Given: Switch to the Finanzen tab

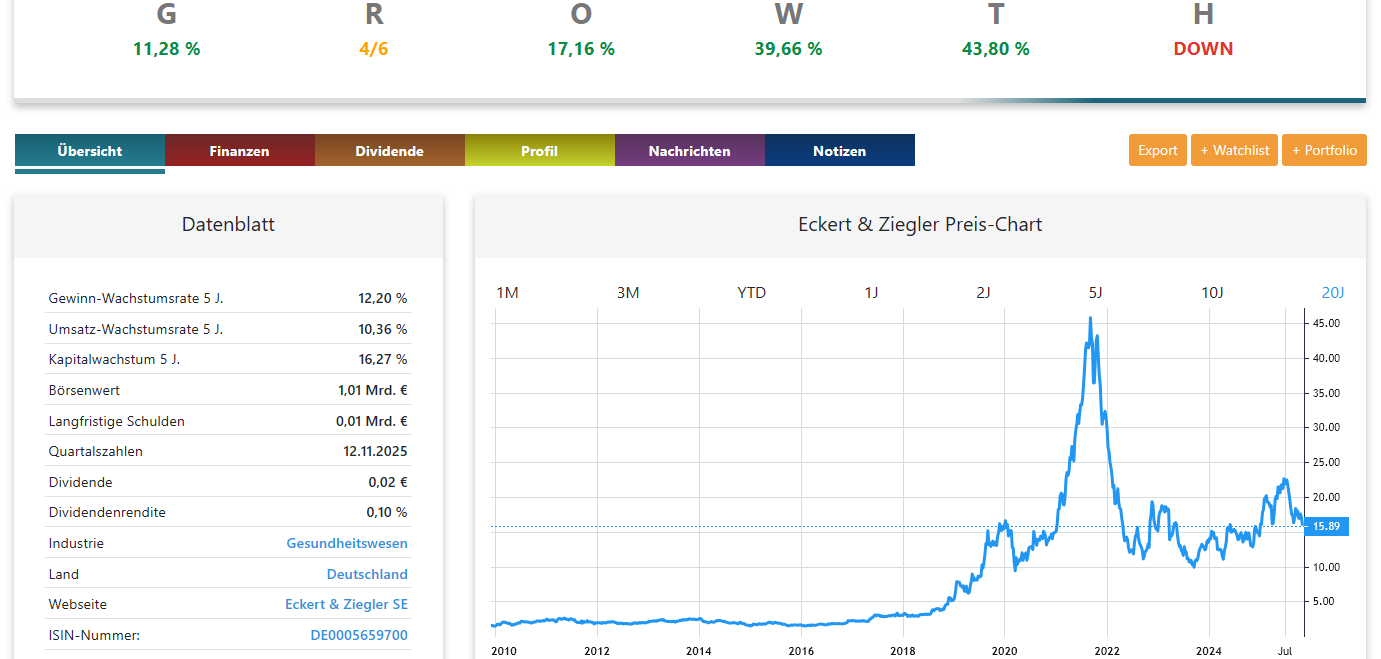Looking at the screenshot, I should pos(239,151).
